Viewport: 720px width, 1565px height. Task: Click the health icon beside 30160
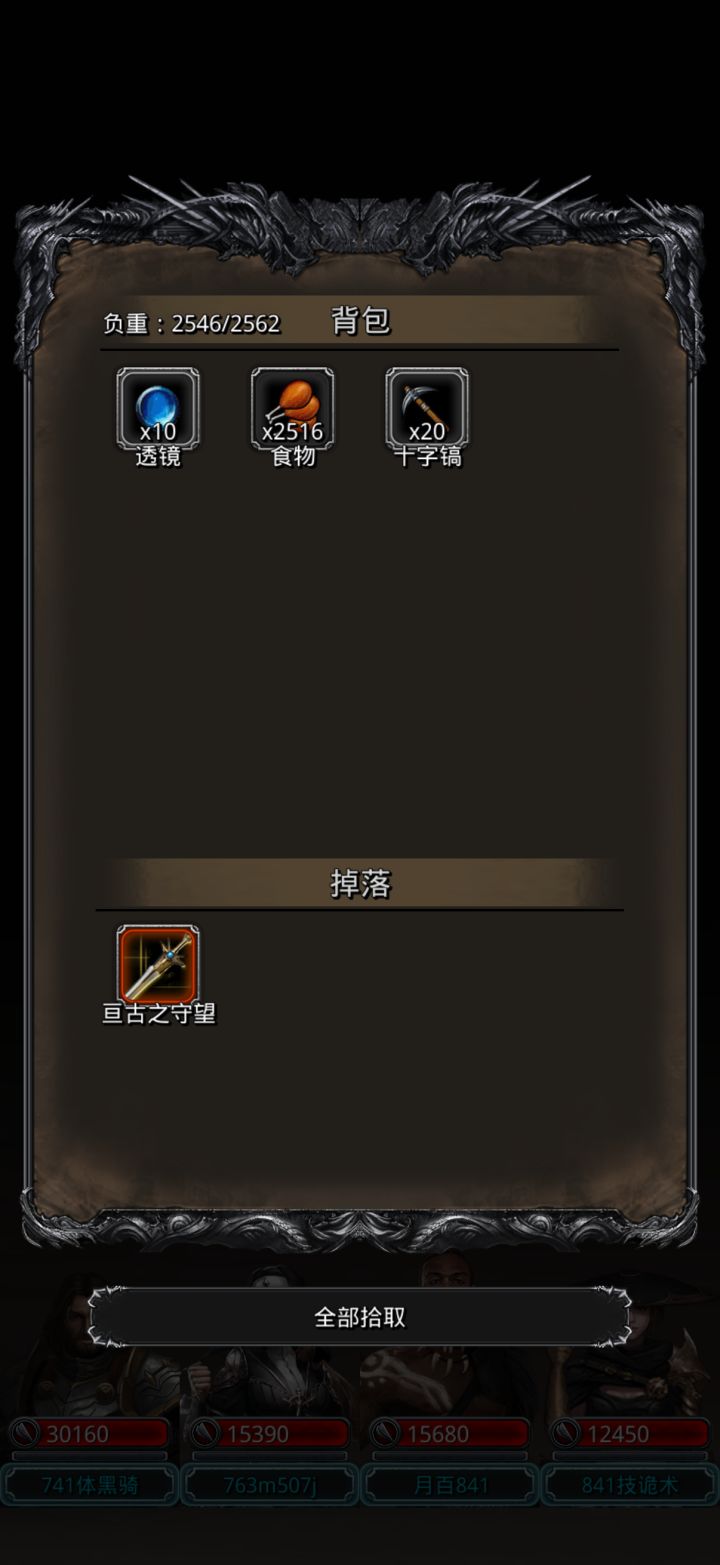coord(25,1434)
